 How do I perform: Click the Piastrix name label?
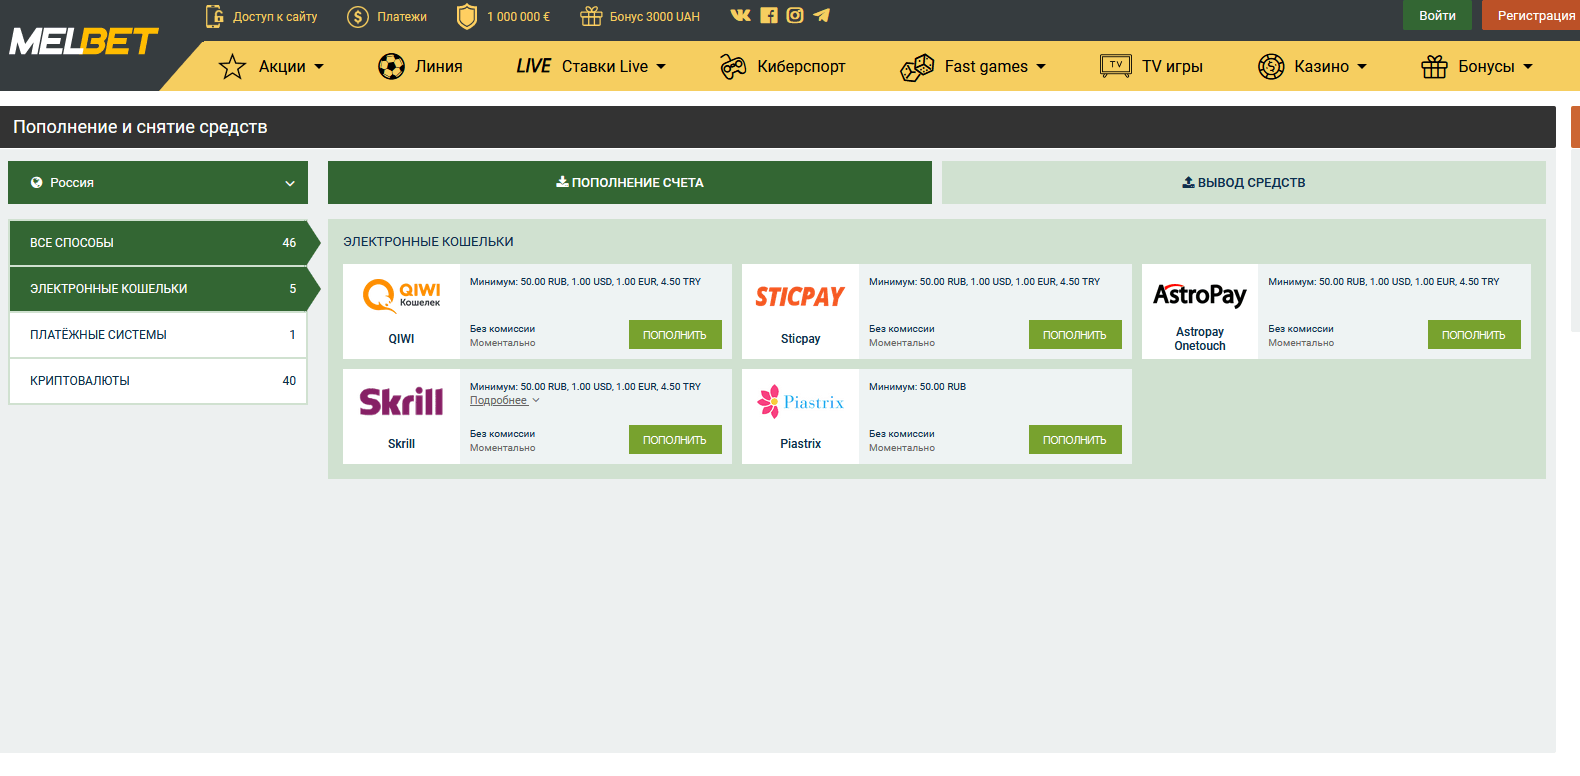tap(800, 444)
